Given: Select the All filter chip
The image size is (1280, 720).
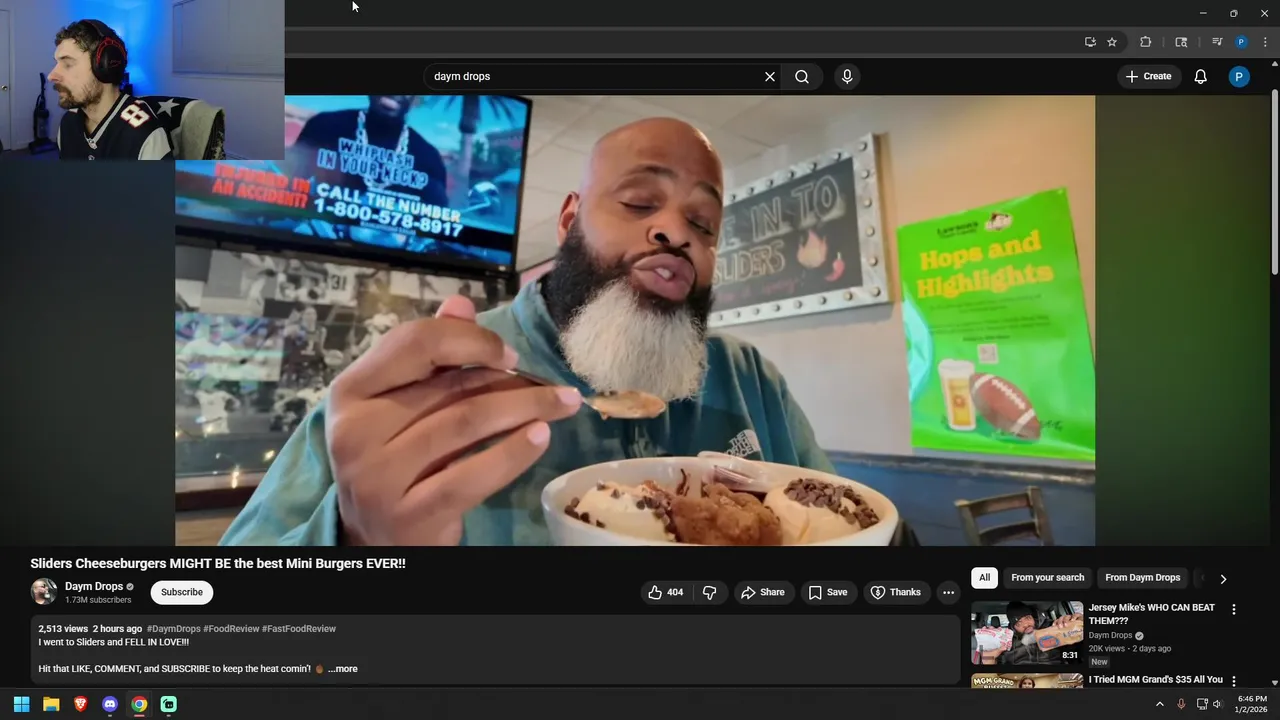Looking at the screenshot, I should 985,578.
